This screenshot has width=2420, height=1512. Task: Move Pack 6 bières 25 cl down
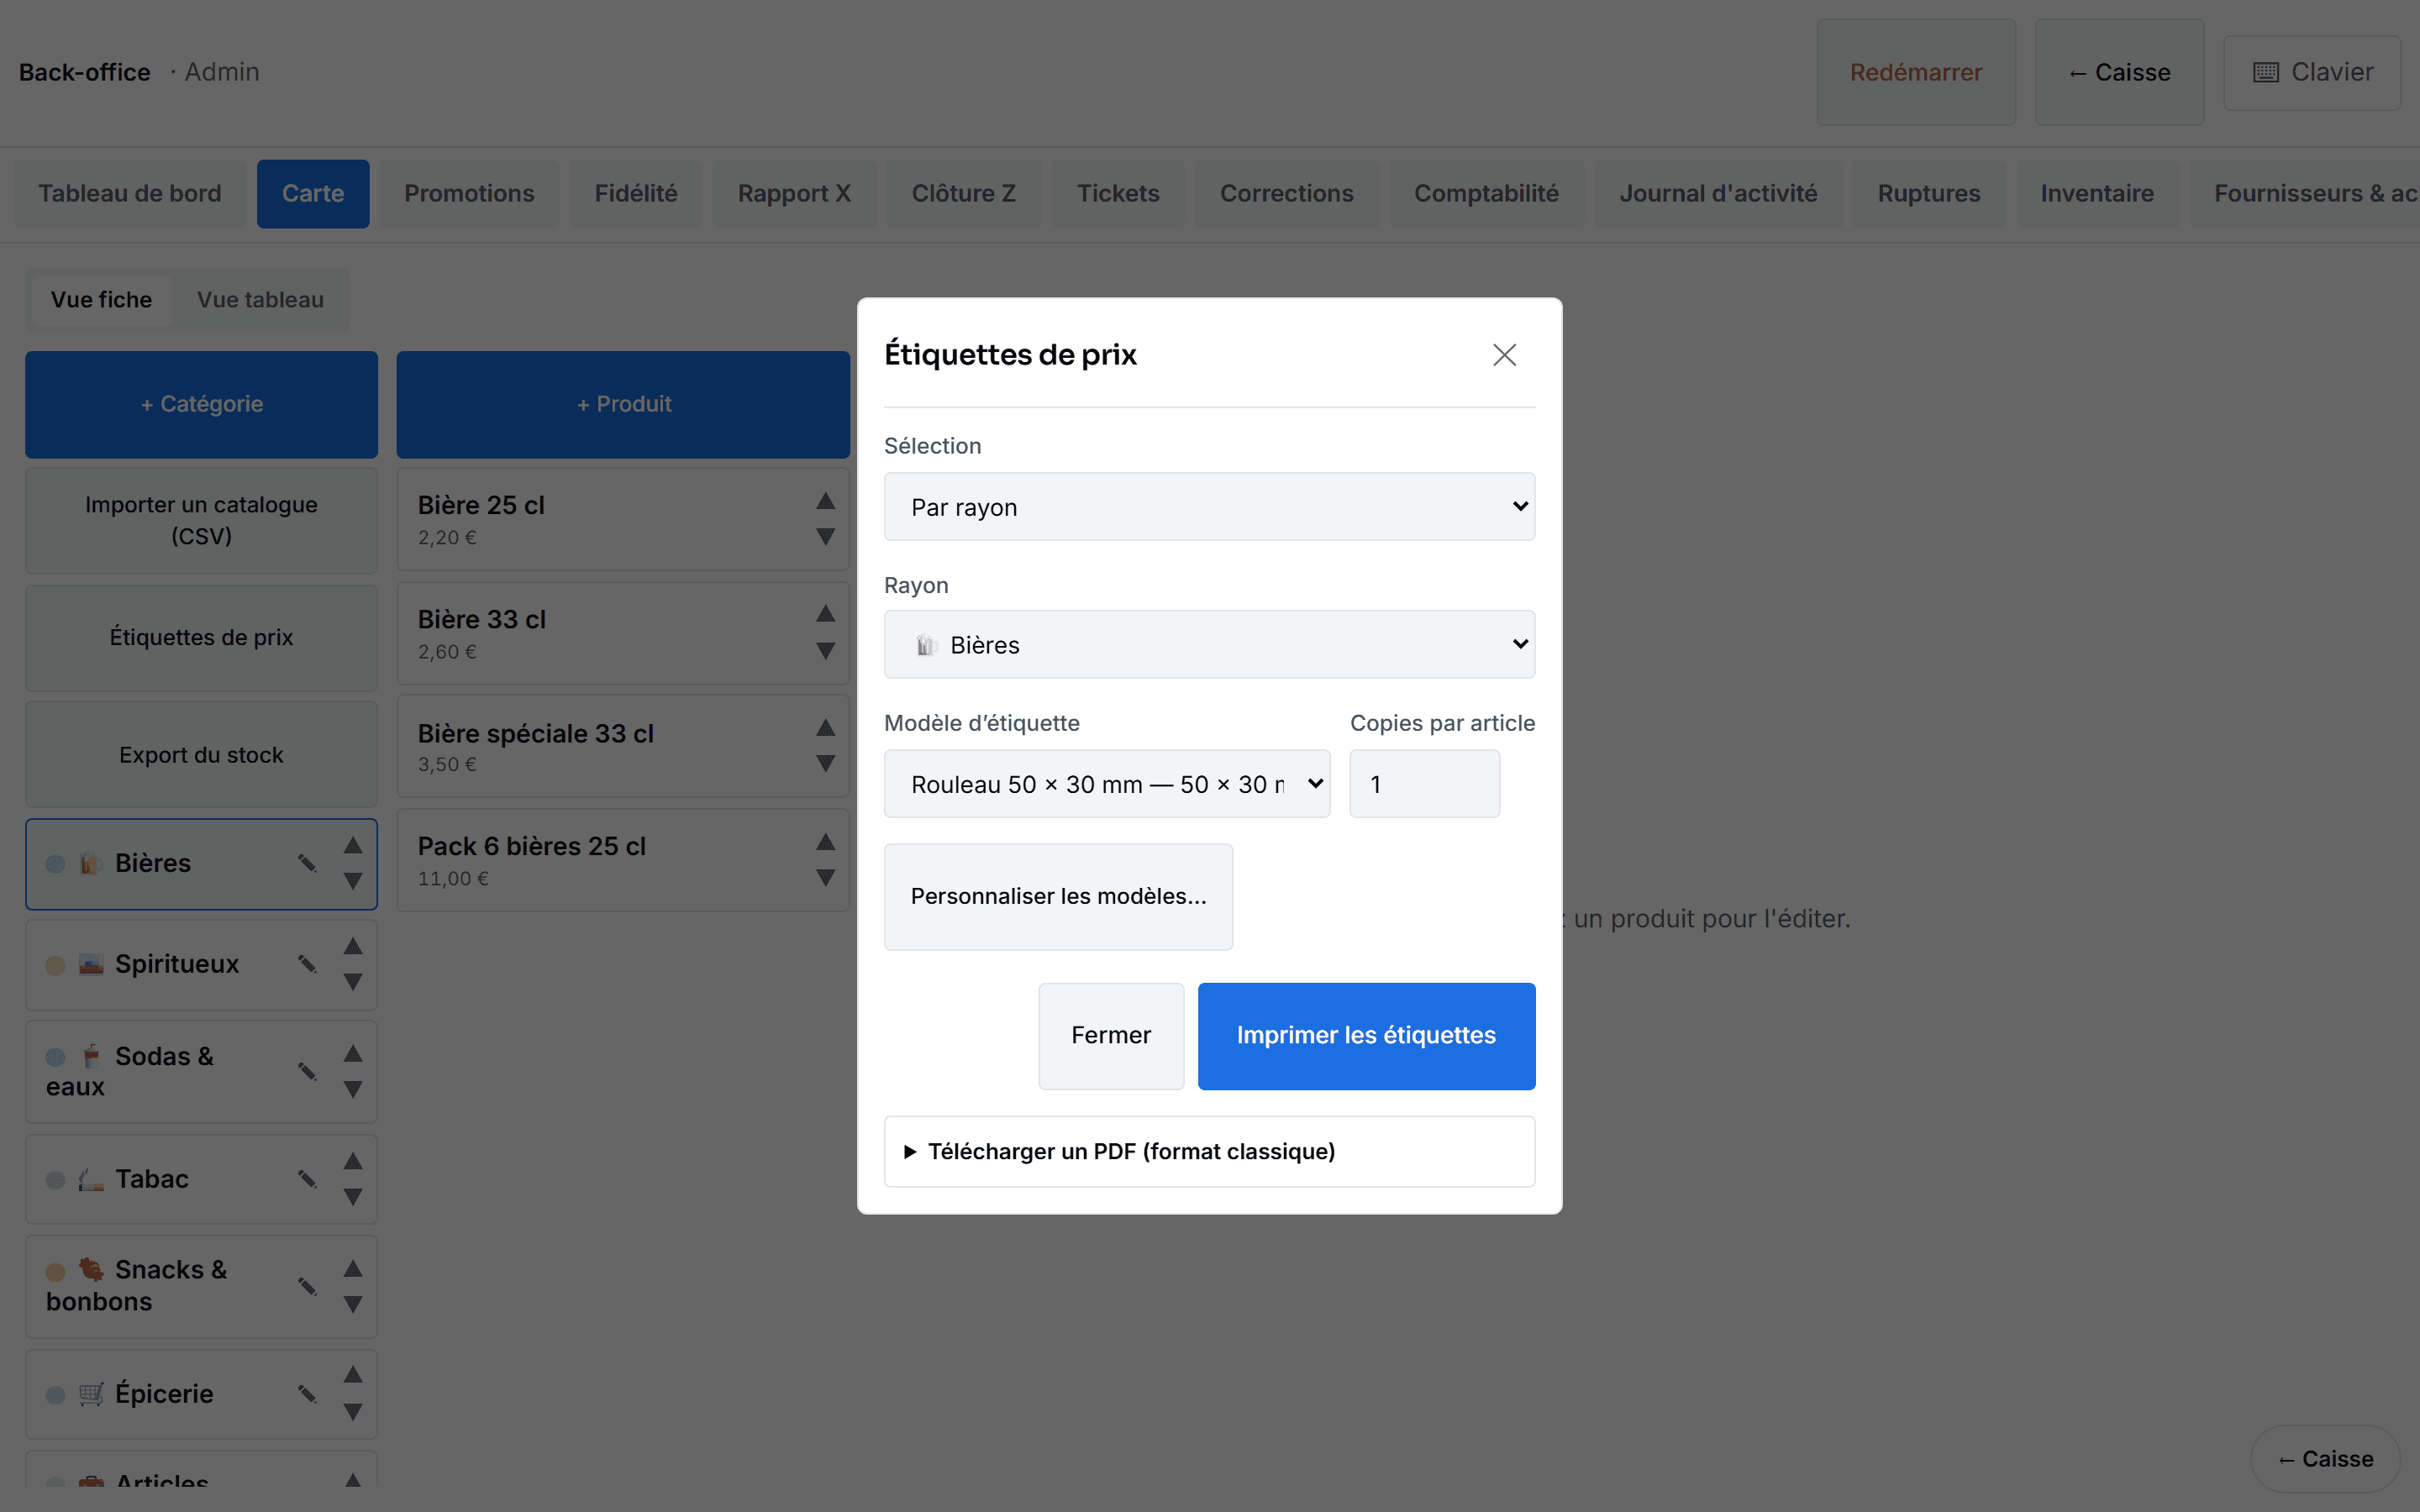pyautogui.click(x=825, y=878)
